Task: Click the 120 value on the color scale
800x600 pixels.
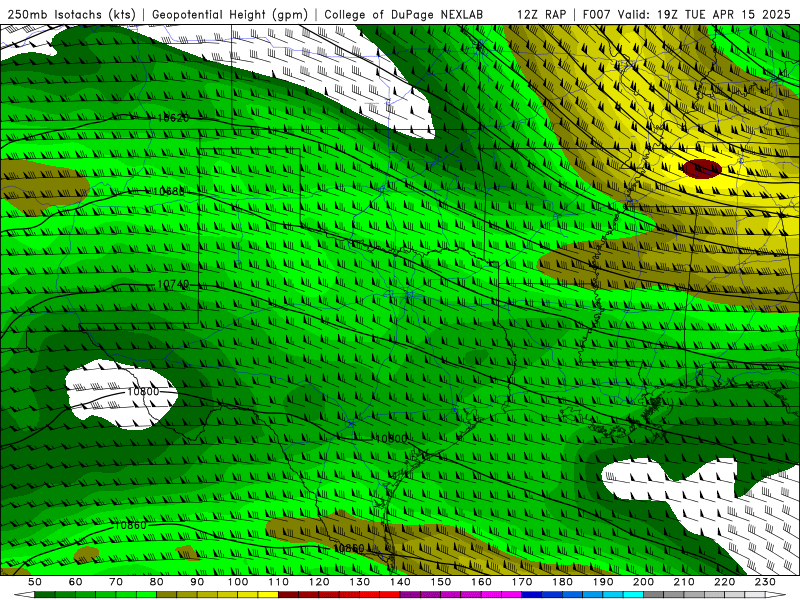Action: (x=319, y=582)
